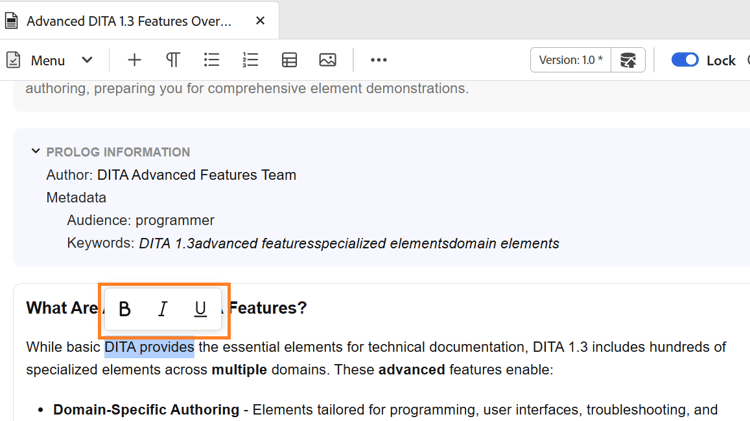Close the Advanced DITA 1.3 Features tab
Image resolution: width=750 pixels, height=421 pixels.
click(x=260, y=21)
